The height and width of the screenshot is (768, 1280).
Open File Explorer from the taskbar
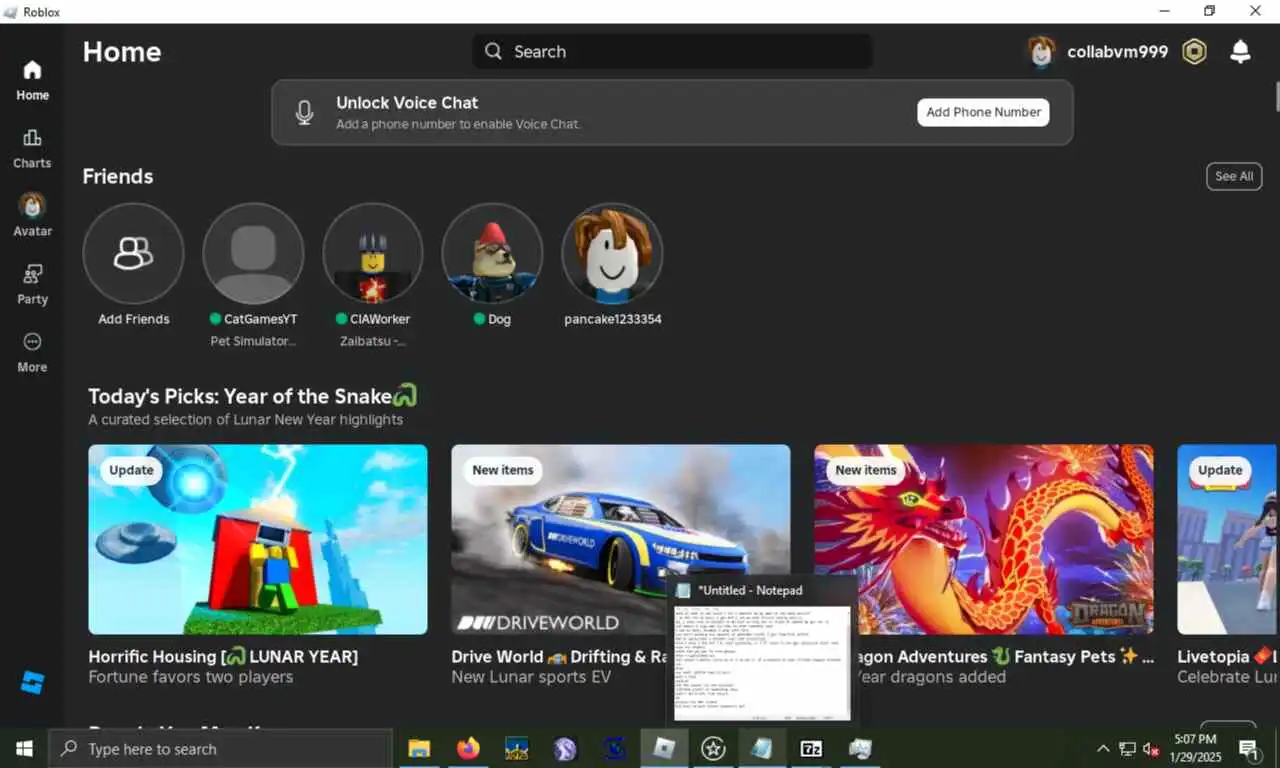(x=419, y=749)
